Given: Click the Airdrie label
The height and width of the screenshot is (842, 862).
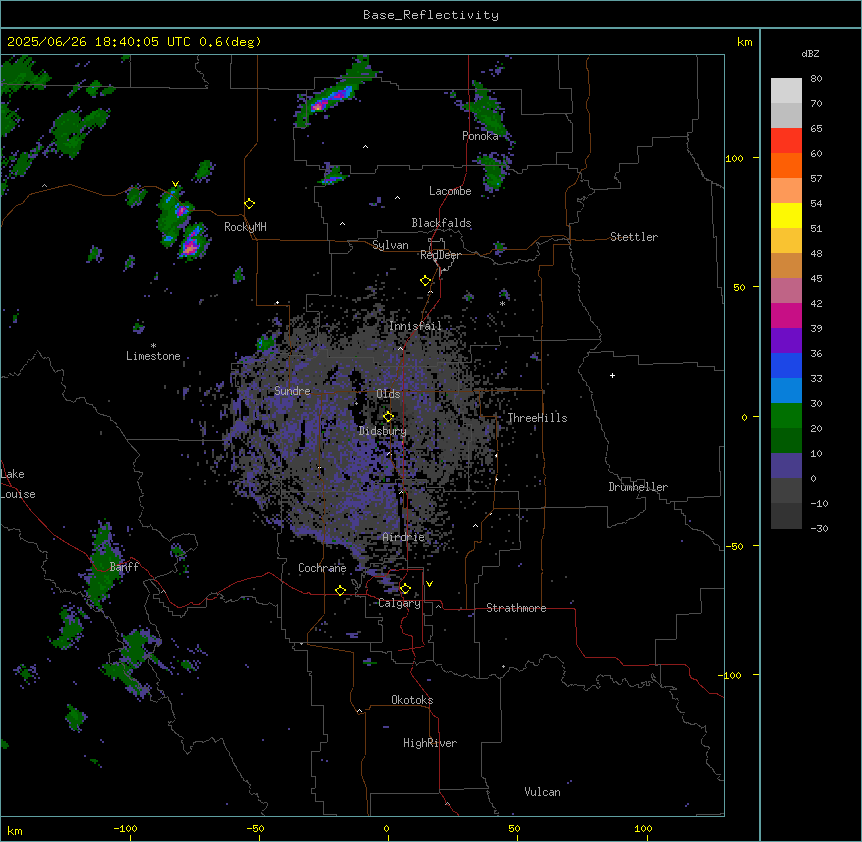Looking at the screenshot, I should (404, 537).
